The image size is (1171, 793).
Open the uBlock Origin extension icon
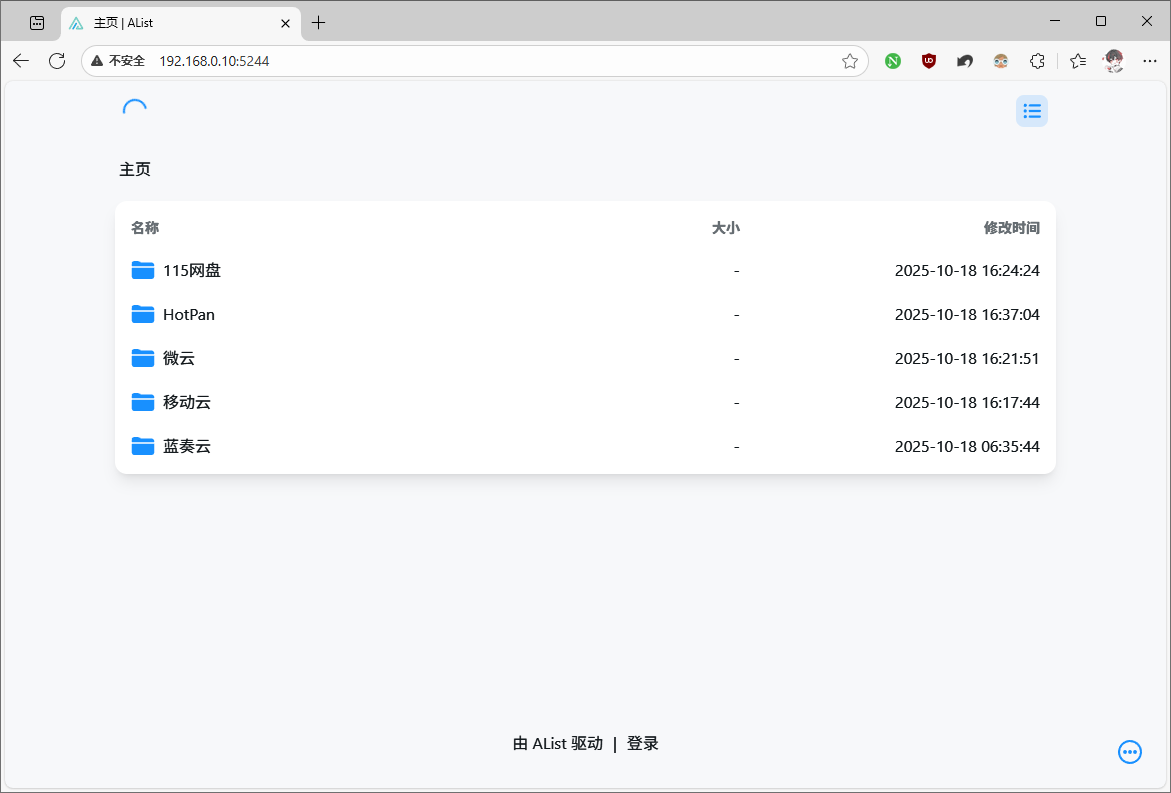click(929, 61)
